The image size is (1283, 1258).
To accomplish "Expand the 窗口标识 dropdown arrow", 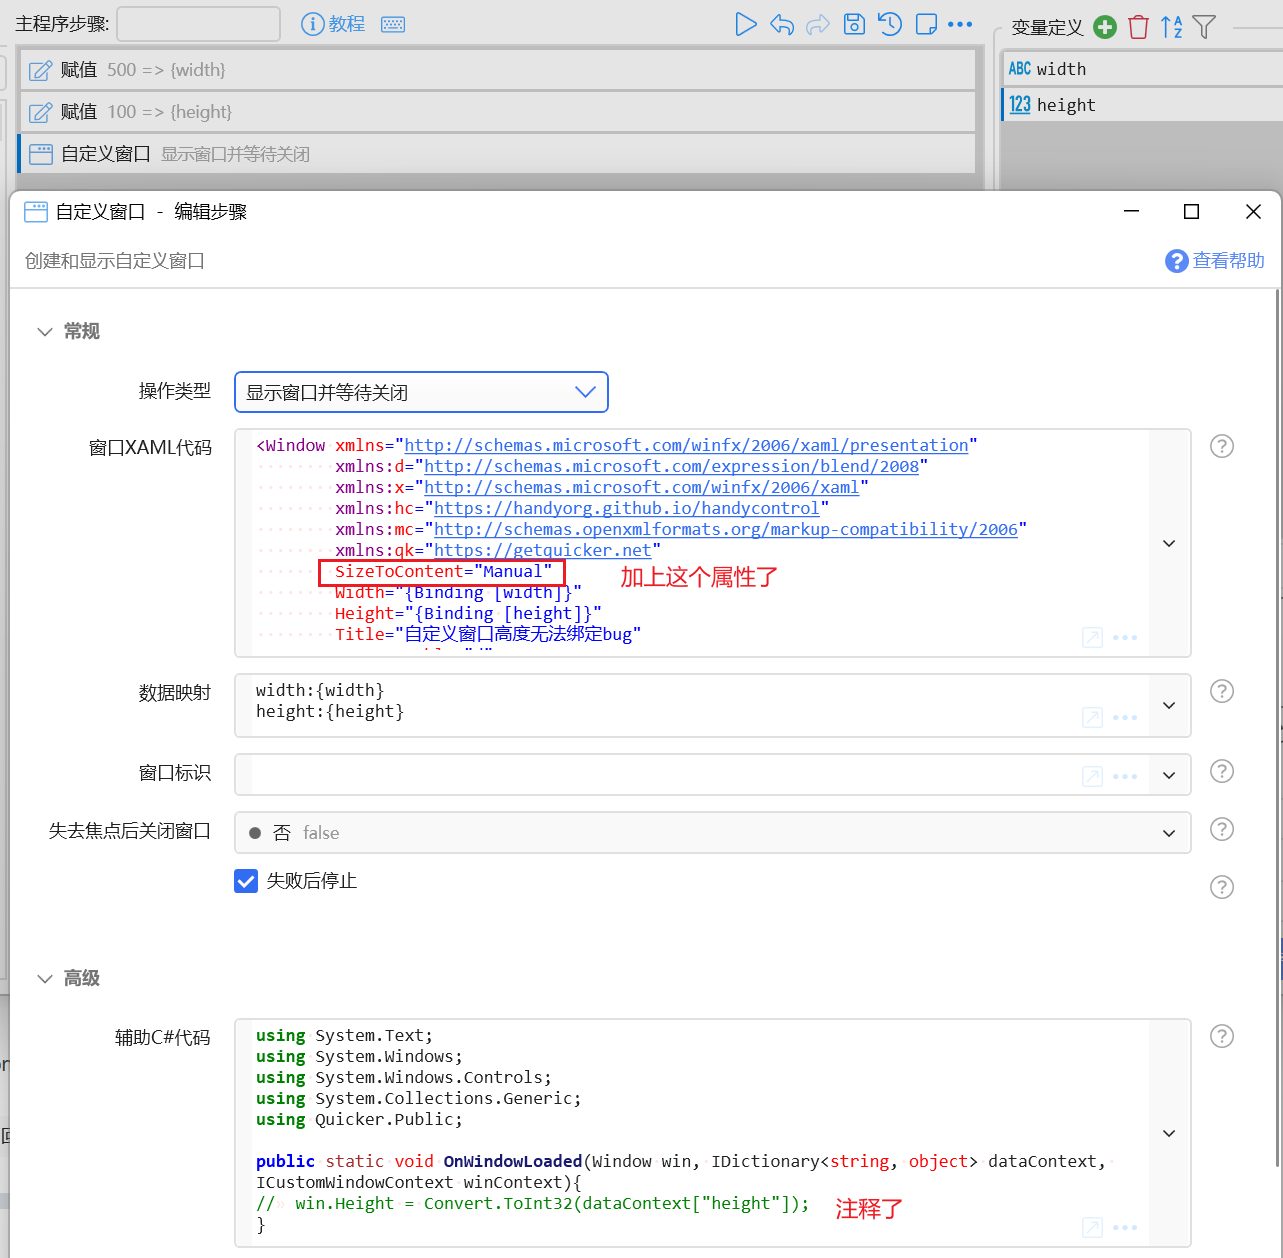I will (x=1169, y=775).
